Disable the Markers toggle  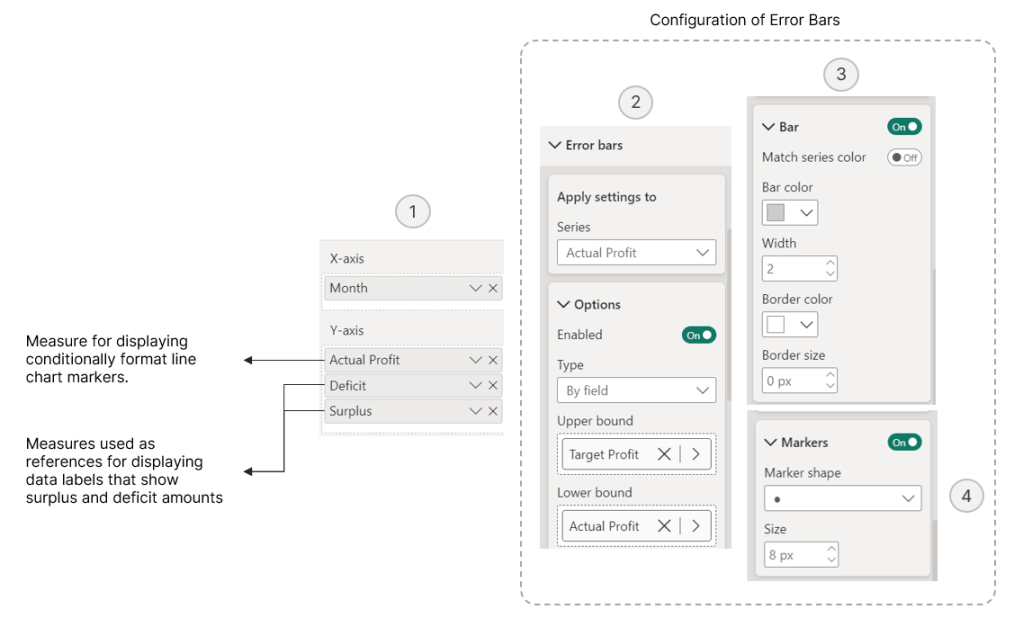point(904,442)
